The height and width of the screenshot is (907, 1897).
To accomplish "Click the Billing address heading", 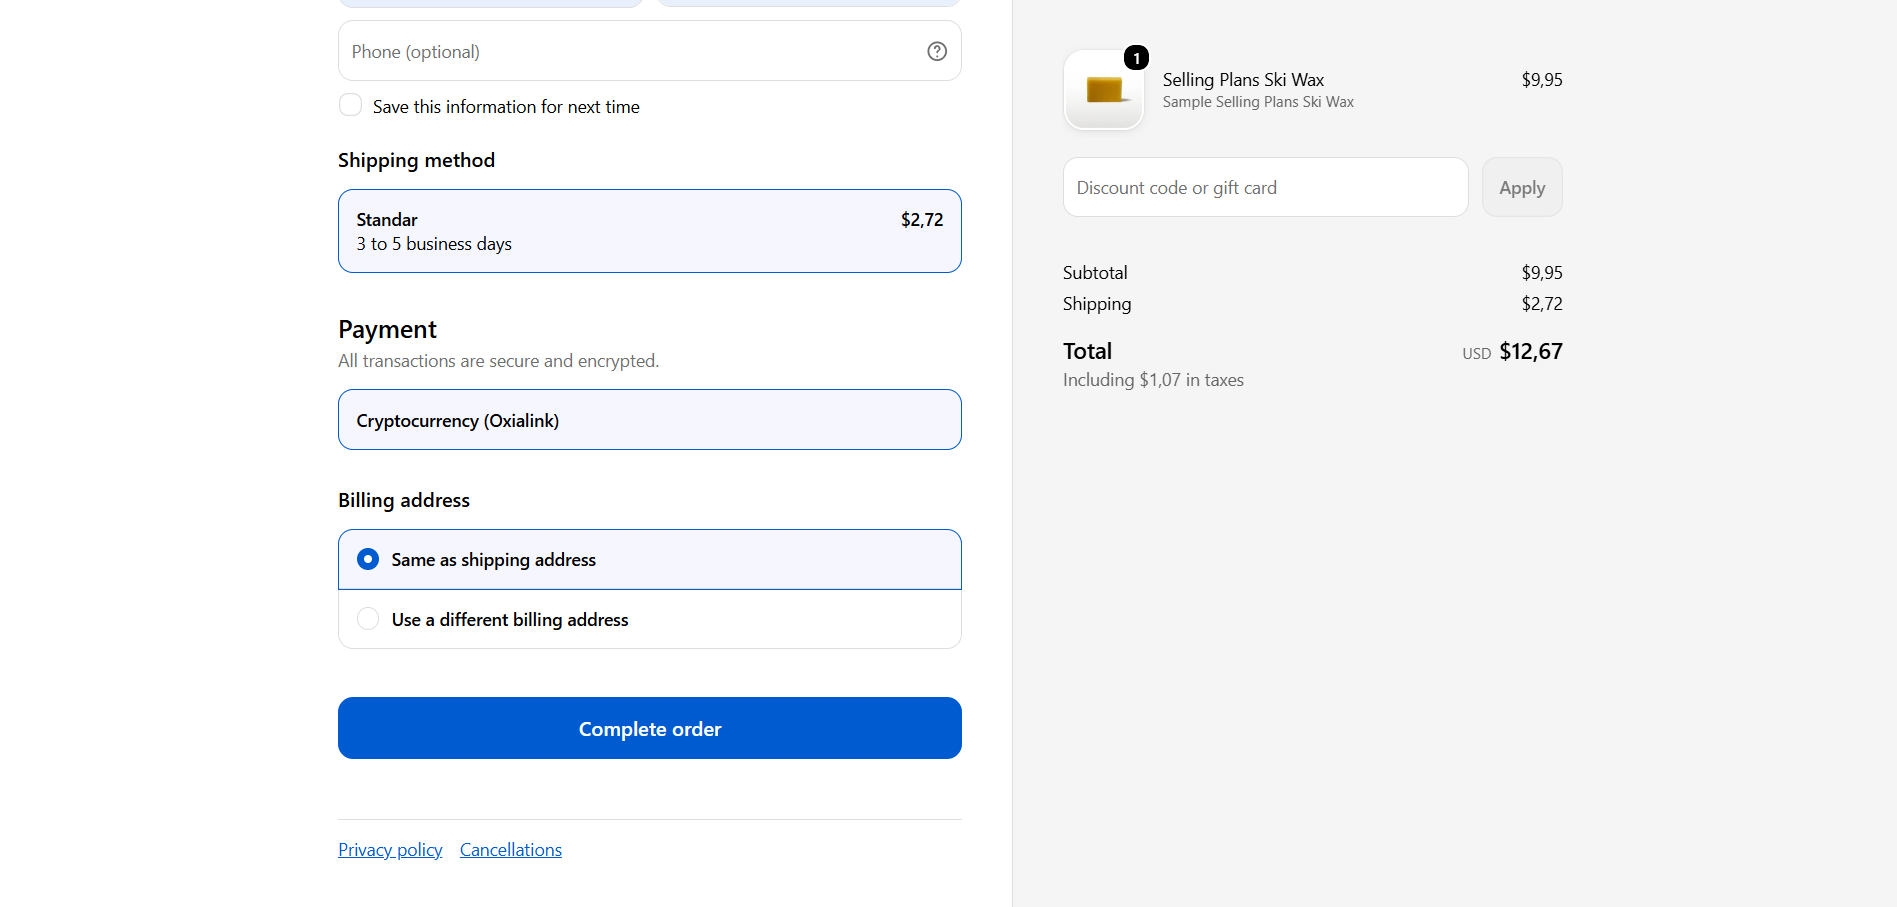I will (x=404, y=500).
